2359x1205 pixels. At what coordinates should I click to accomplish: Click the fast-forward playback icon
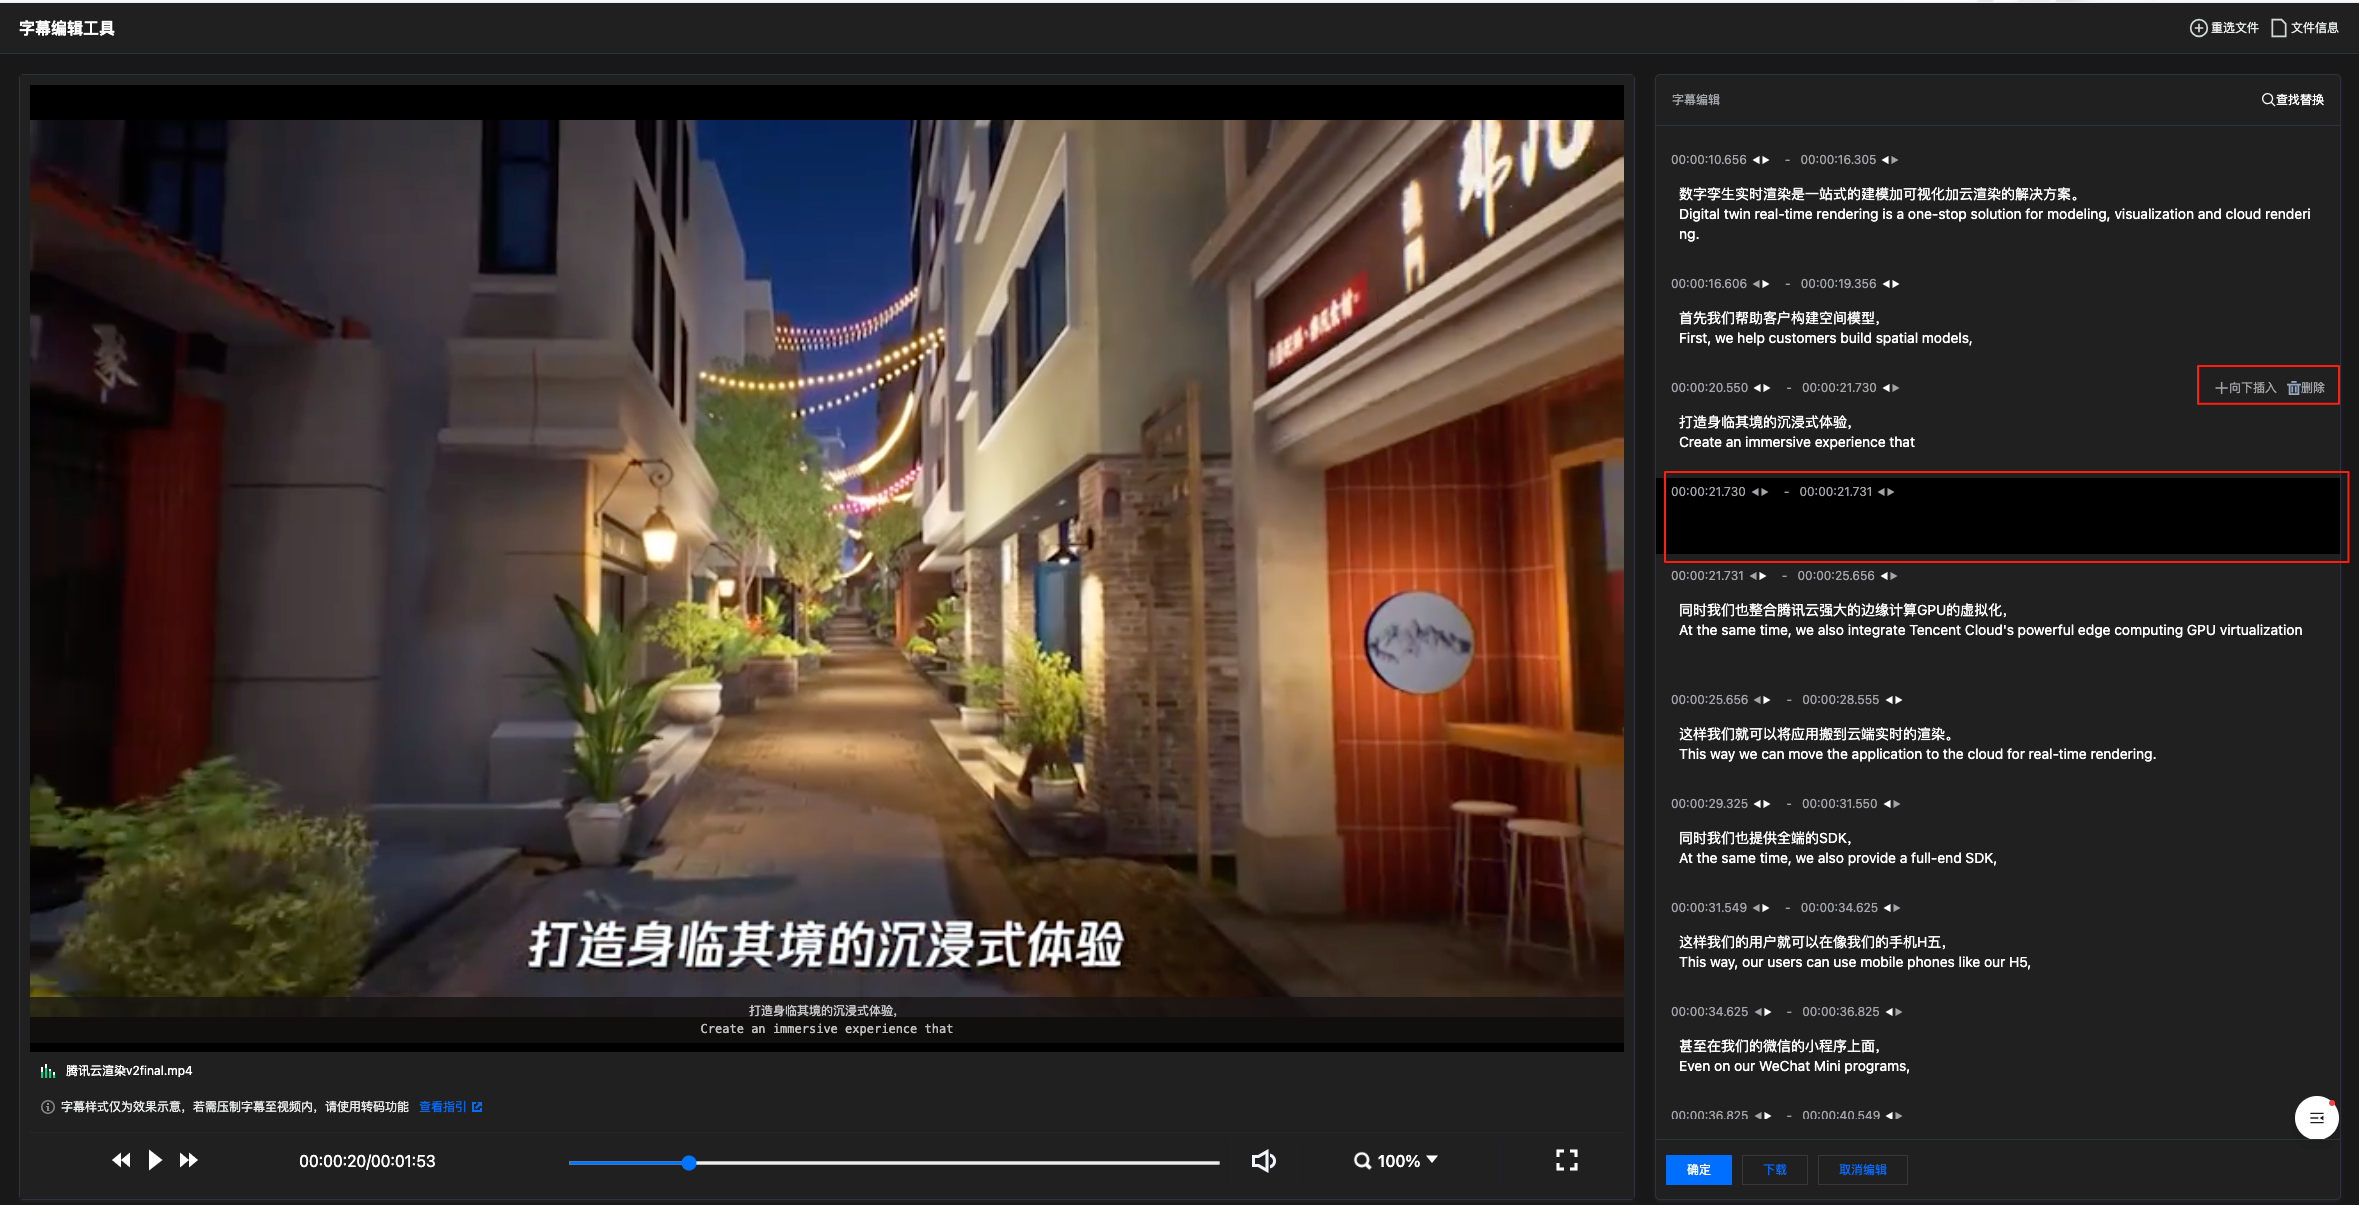click(x=188, y=1160)
